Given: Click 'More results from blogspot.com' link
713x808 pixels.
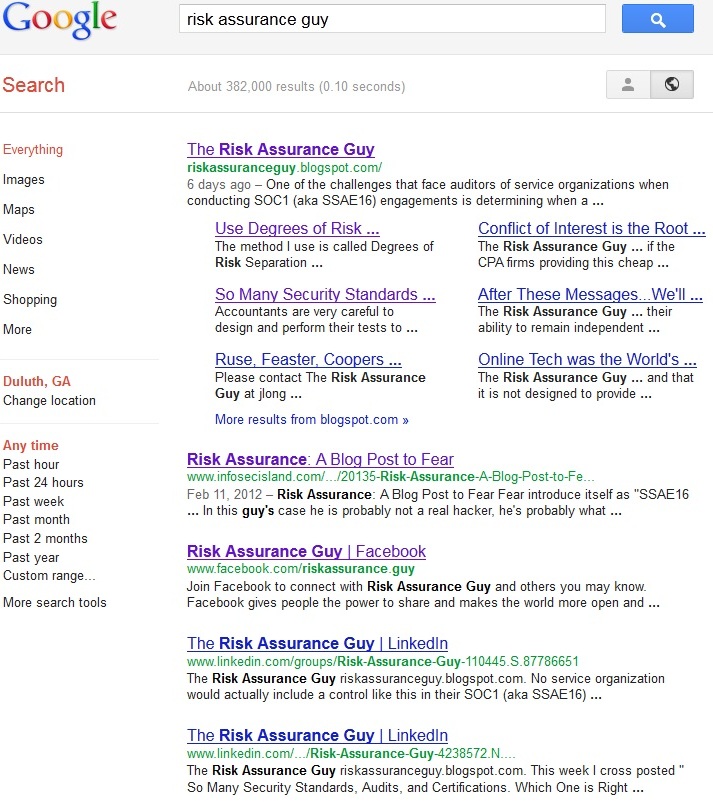Looking at the screenshot, I should (x=312, y=419).
